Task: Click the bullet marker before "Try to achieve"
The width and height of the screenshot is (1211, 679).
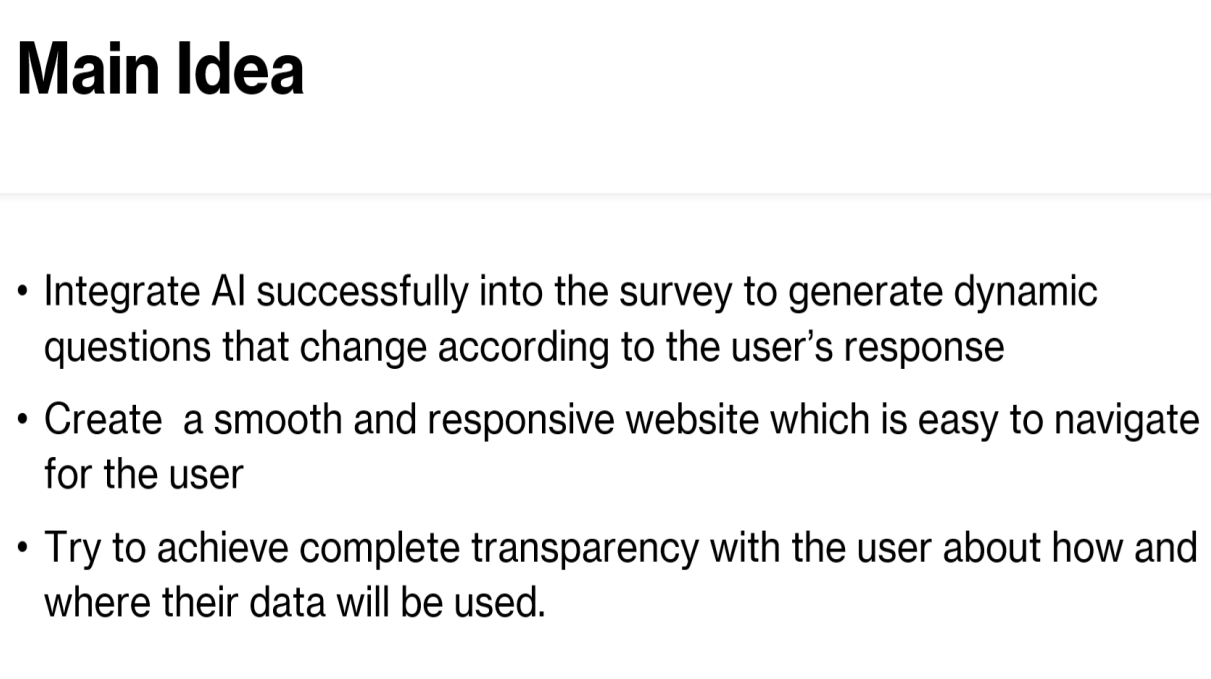Action: [23, 550]
